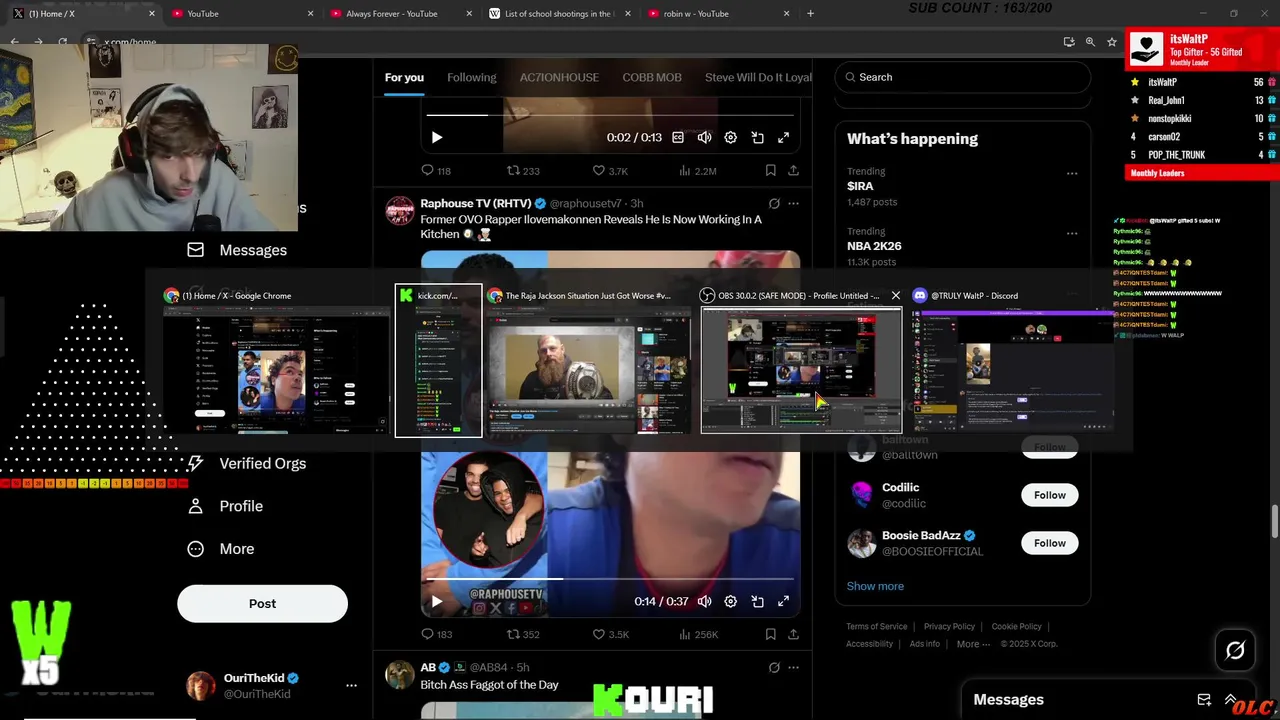The width and height of the screenshot is (1280, 720).
Task: Open more options on Raphouse TV post
Action: [x=793, y=203]
